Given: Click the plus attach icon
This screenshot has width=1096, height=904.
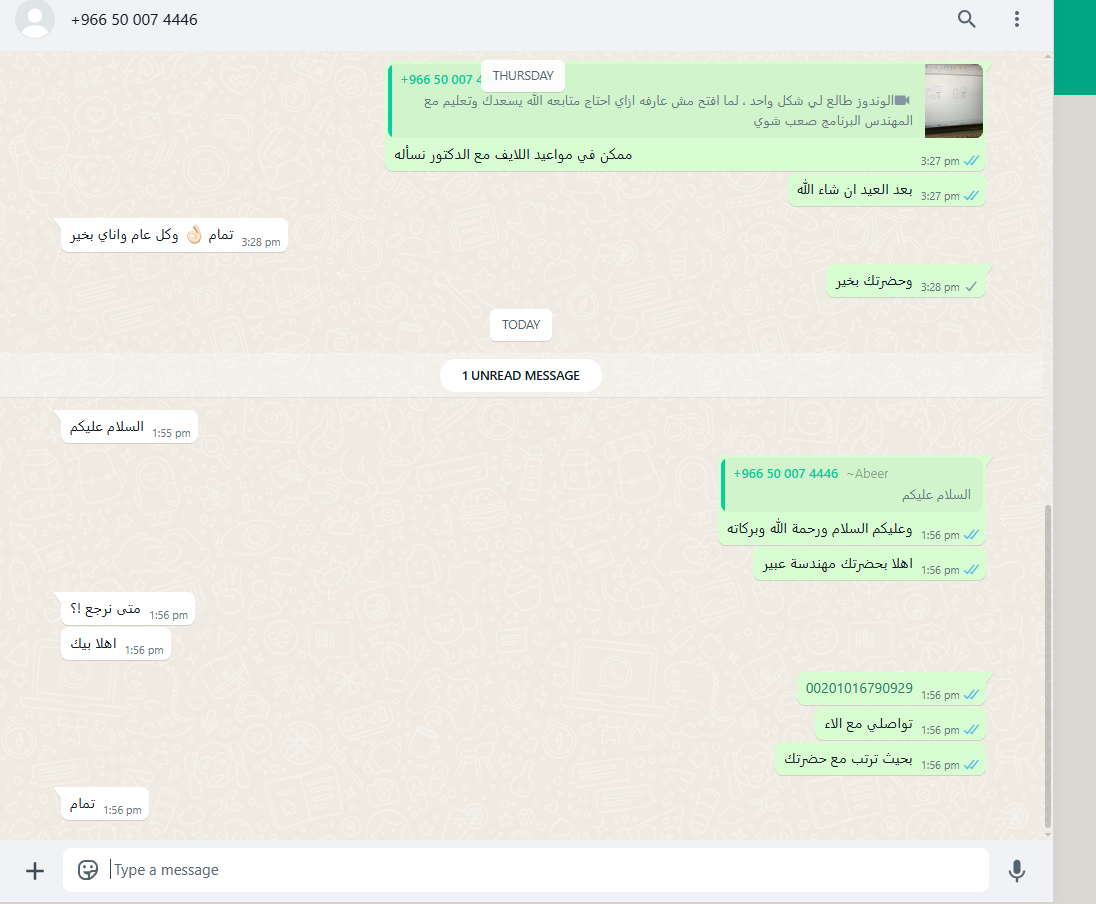Looking at the screenshot, I should (x=34, y=870).
